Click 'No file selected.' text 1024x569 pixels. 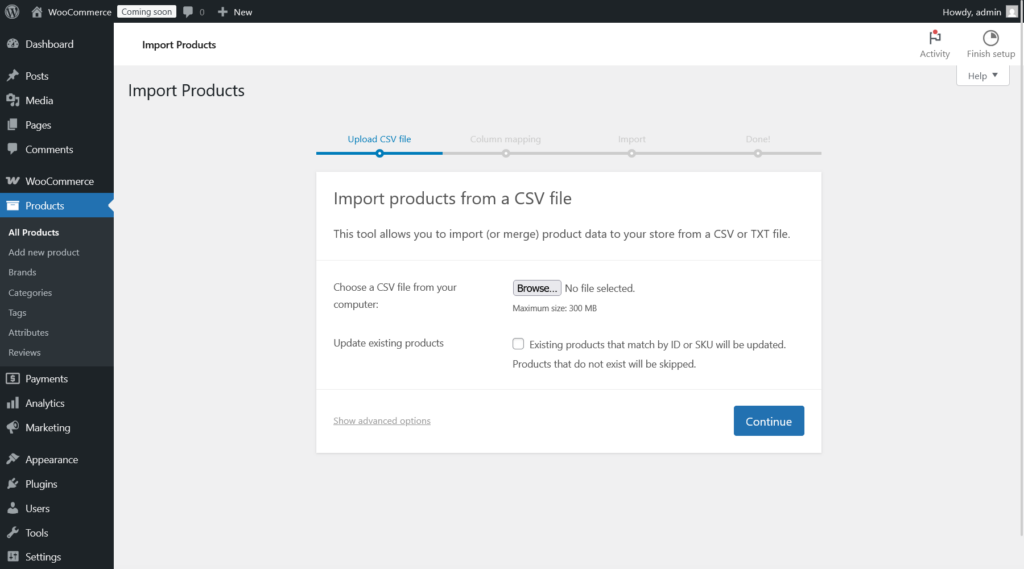click(600, 288)
